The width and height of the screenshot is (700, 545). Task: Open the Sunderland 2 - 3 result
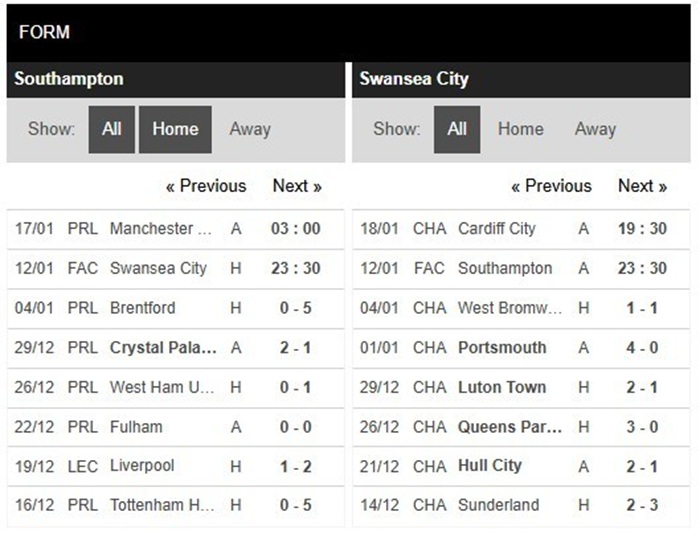520,505
